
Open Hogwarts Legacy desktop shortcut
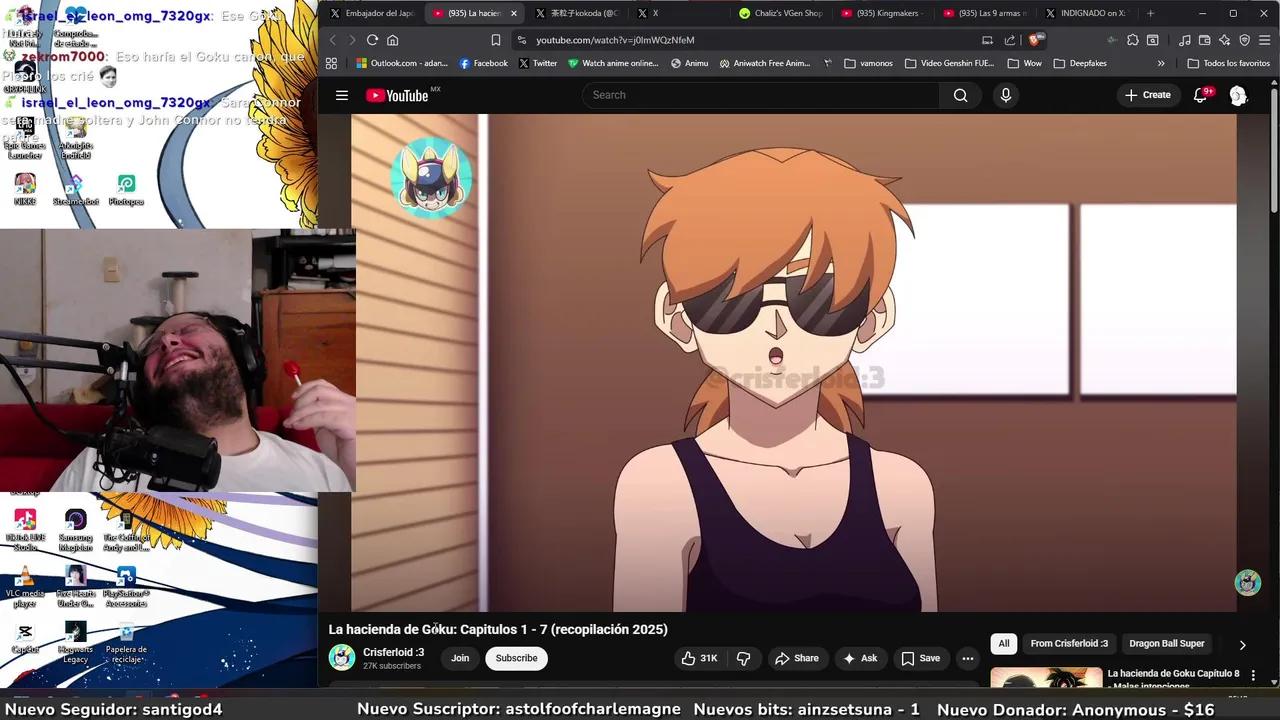coord(76,643)
